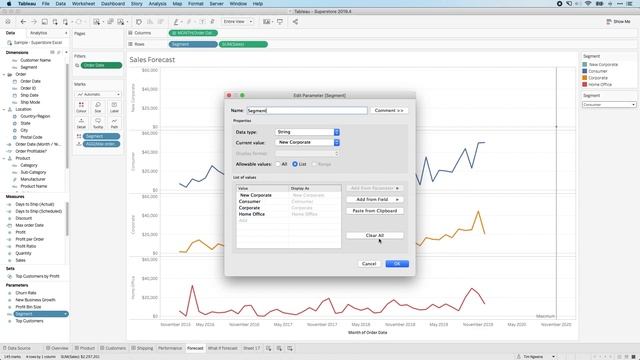Select the All allowable values radio button
This screenshot has width=640, height=360.
(x=278, y=164)
